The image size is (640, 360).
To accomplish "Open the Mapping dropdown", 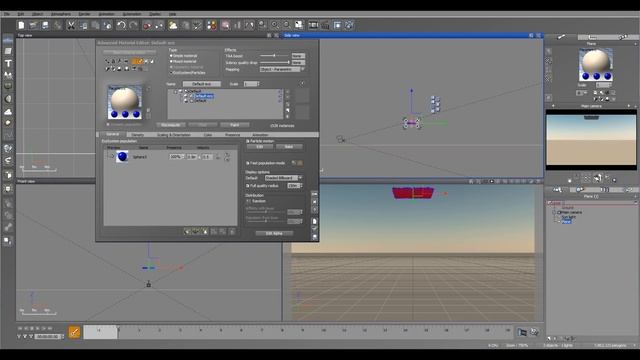I will point(282,69).
